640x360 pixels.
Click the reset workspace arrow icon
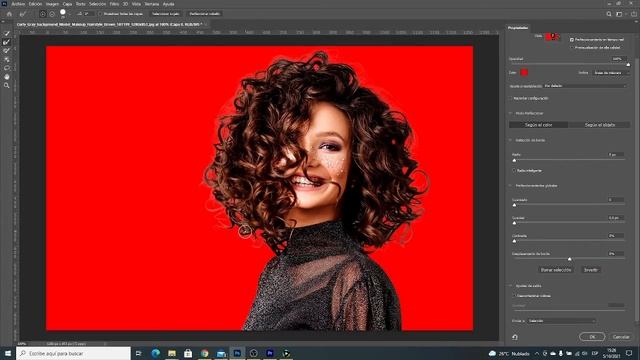pyautogui.click(x=515, y=337)
